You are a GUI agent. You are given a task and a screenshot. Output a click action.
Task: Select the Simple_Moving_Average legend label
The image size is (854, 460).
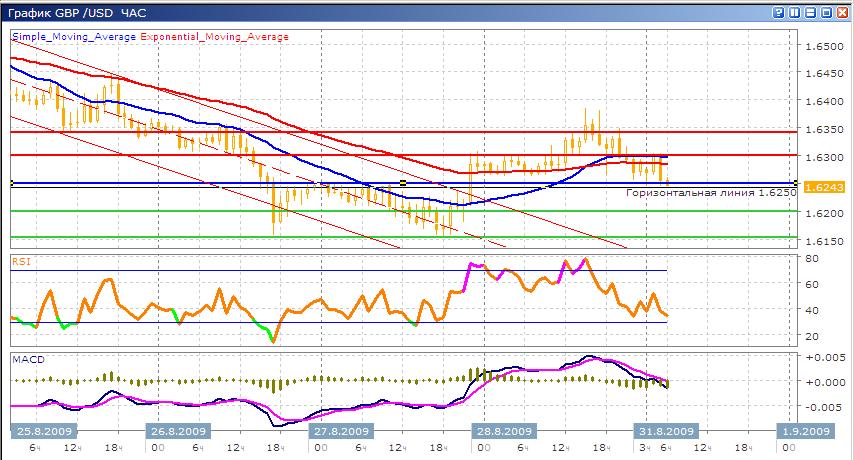tap(73, 37)
